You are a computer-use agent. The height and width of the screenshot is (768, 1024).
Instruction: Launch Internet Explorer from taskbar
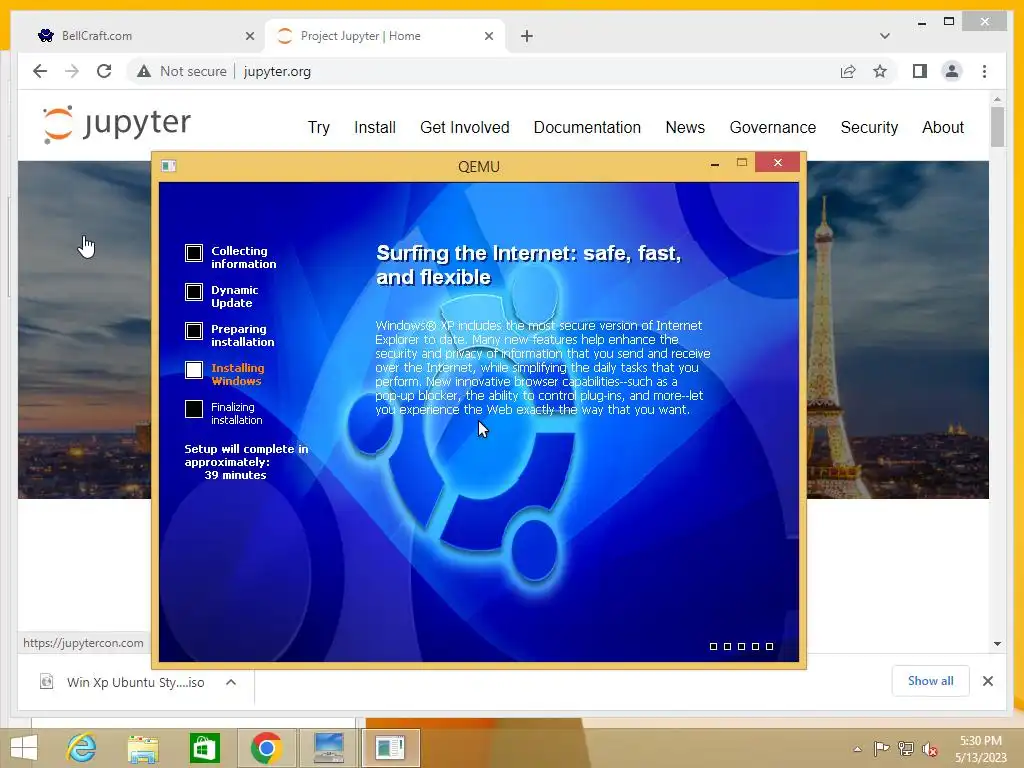click(x=82, y=748)
